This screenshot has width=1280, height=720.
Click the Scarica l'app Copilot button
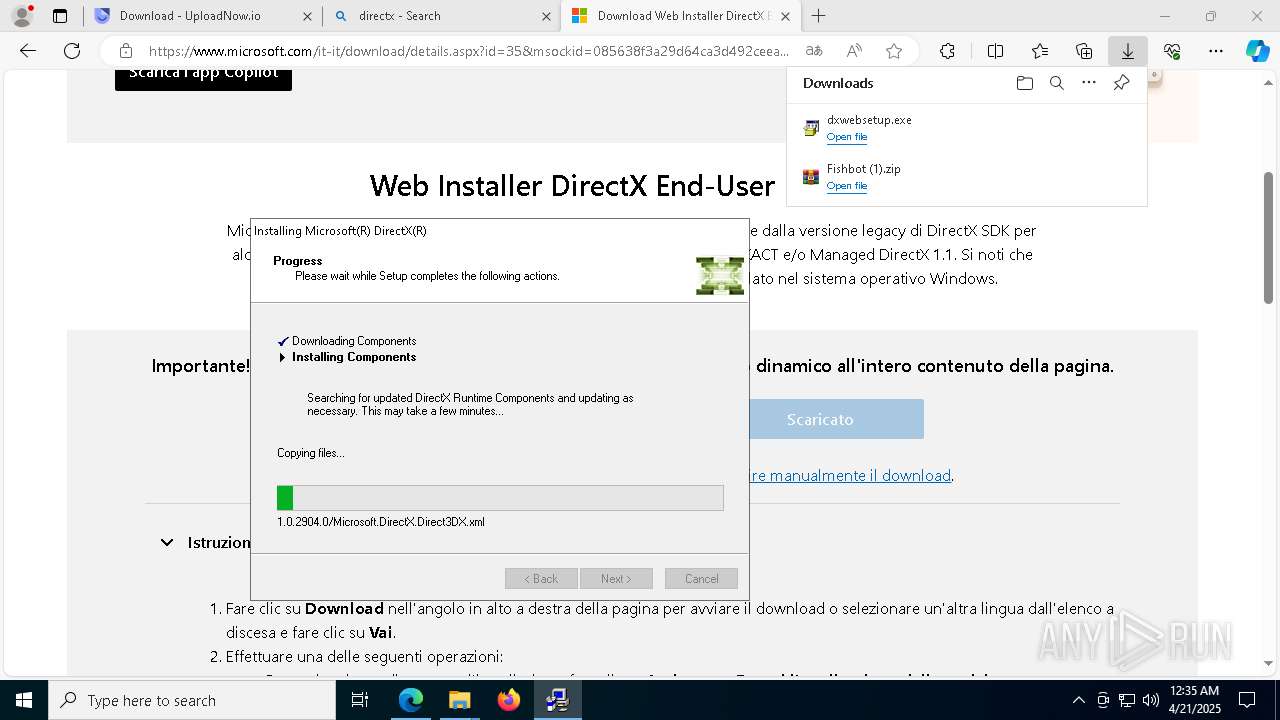[203, 77]
